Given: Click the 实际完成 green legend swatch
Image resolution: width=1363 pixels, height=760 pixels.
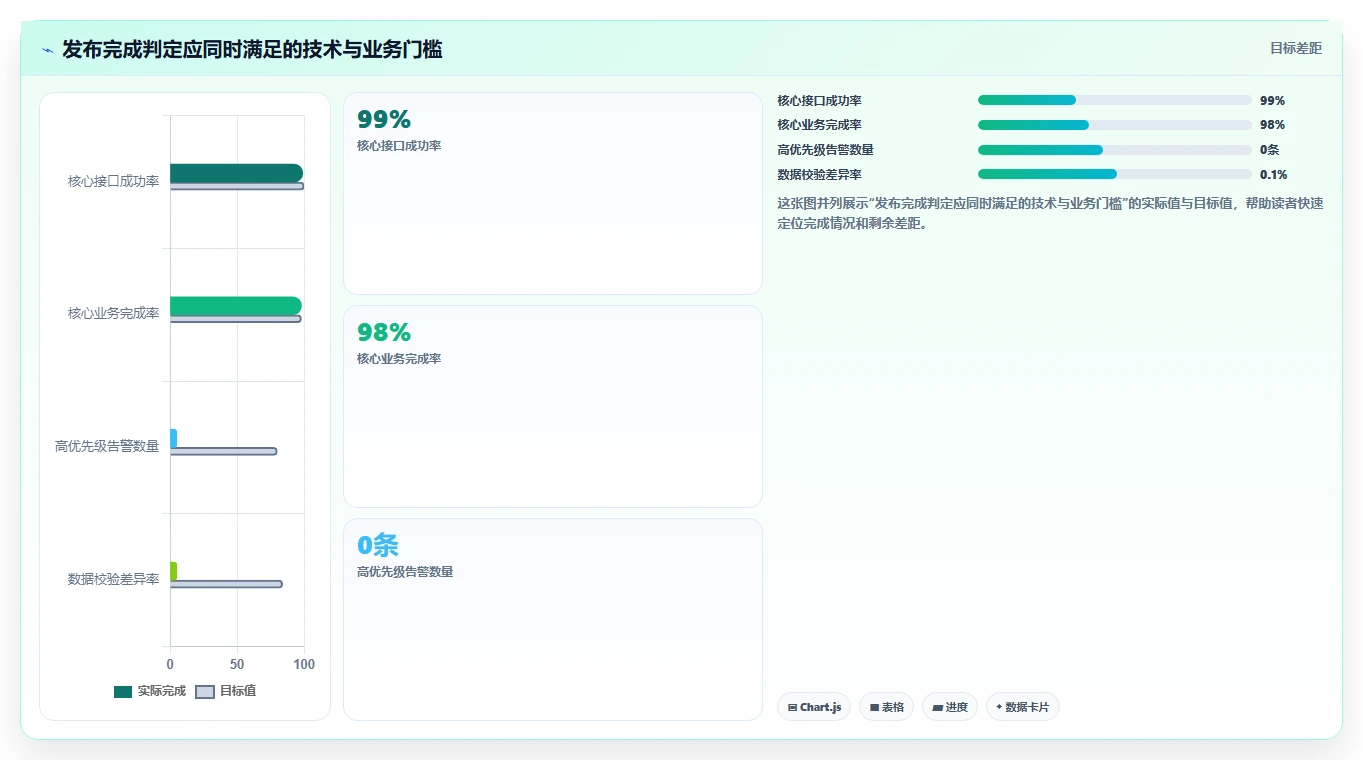Looking at the screenshot, I should tap(123, 692).
